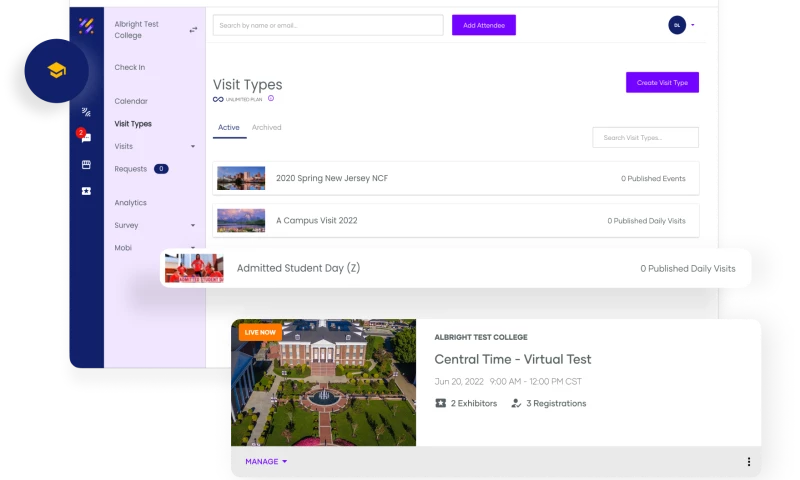Click the 3 Registrations label
800x480 pixels.
coord(556,403)
